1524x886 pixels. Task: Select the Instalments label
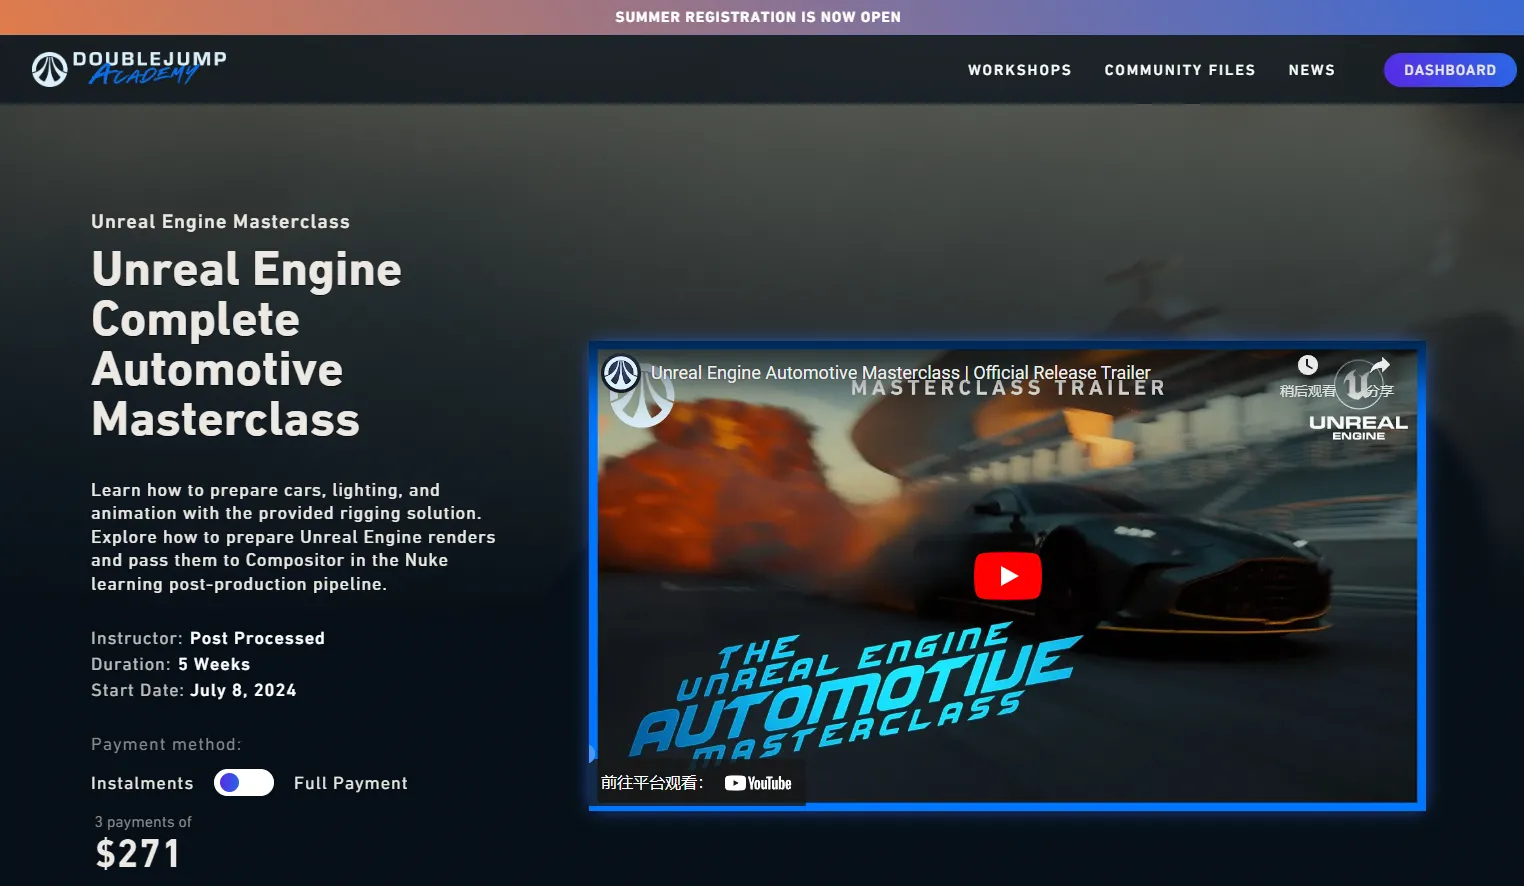[x=142, y=783]
